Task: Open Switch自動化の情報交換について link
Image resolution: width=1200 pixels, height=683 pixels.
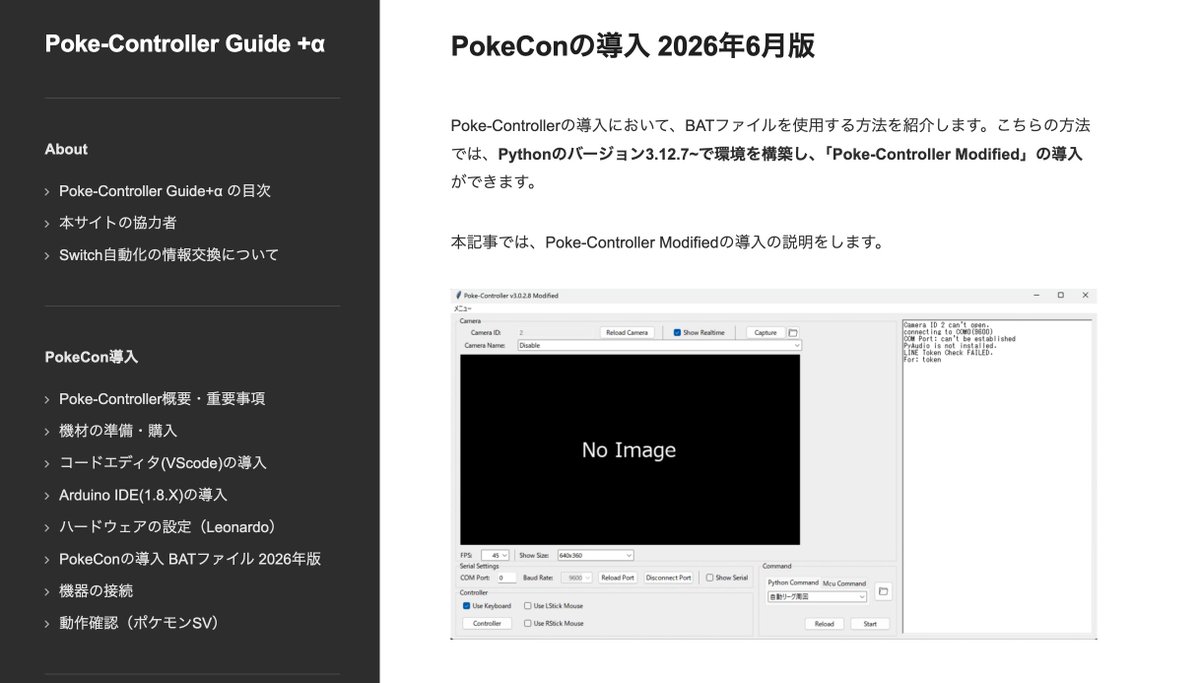Action: pyautogui.click(x=169, y=254)
